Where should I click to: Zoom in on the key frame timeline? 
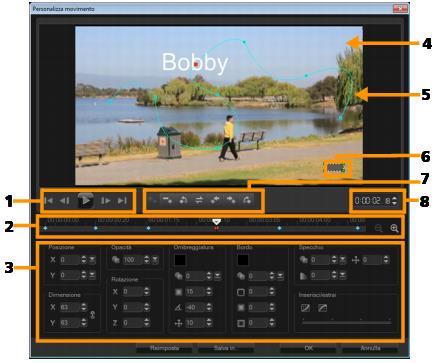coord(394,228)
